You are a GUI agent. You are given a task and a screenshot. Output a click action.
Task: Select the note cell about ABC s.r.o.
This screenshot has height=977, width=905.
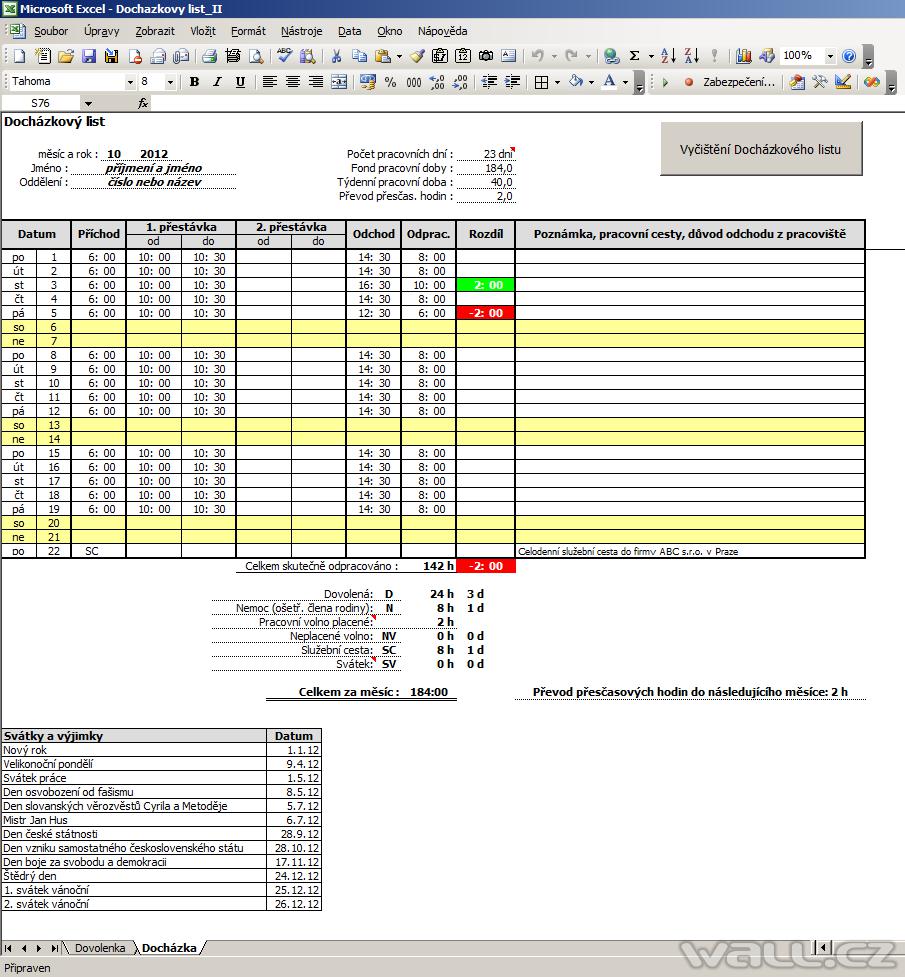[x=690, y=551]
